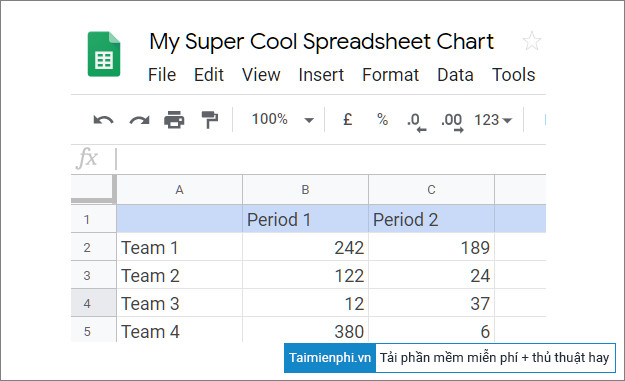Click the cell with value 122
625x381 pixels.
[305, 275]
